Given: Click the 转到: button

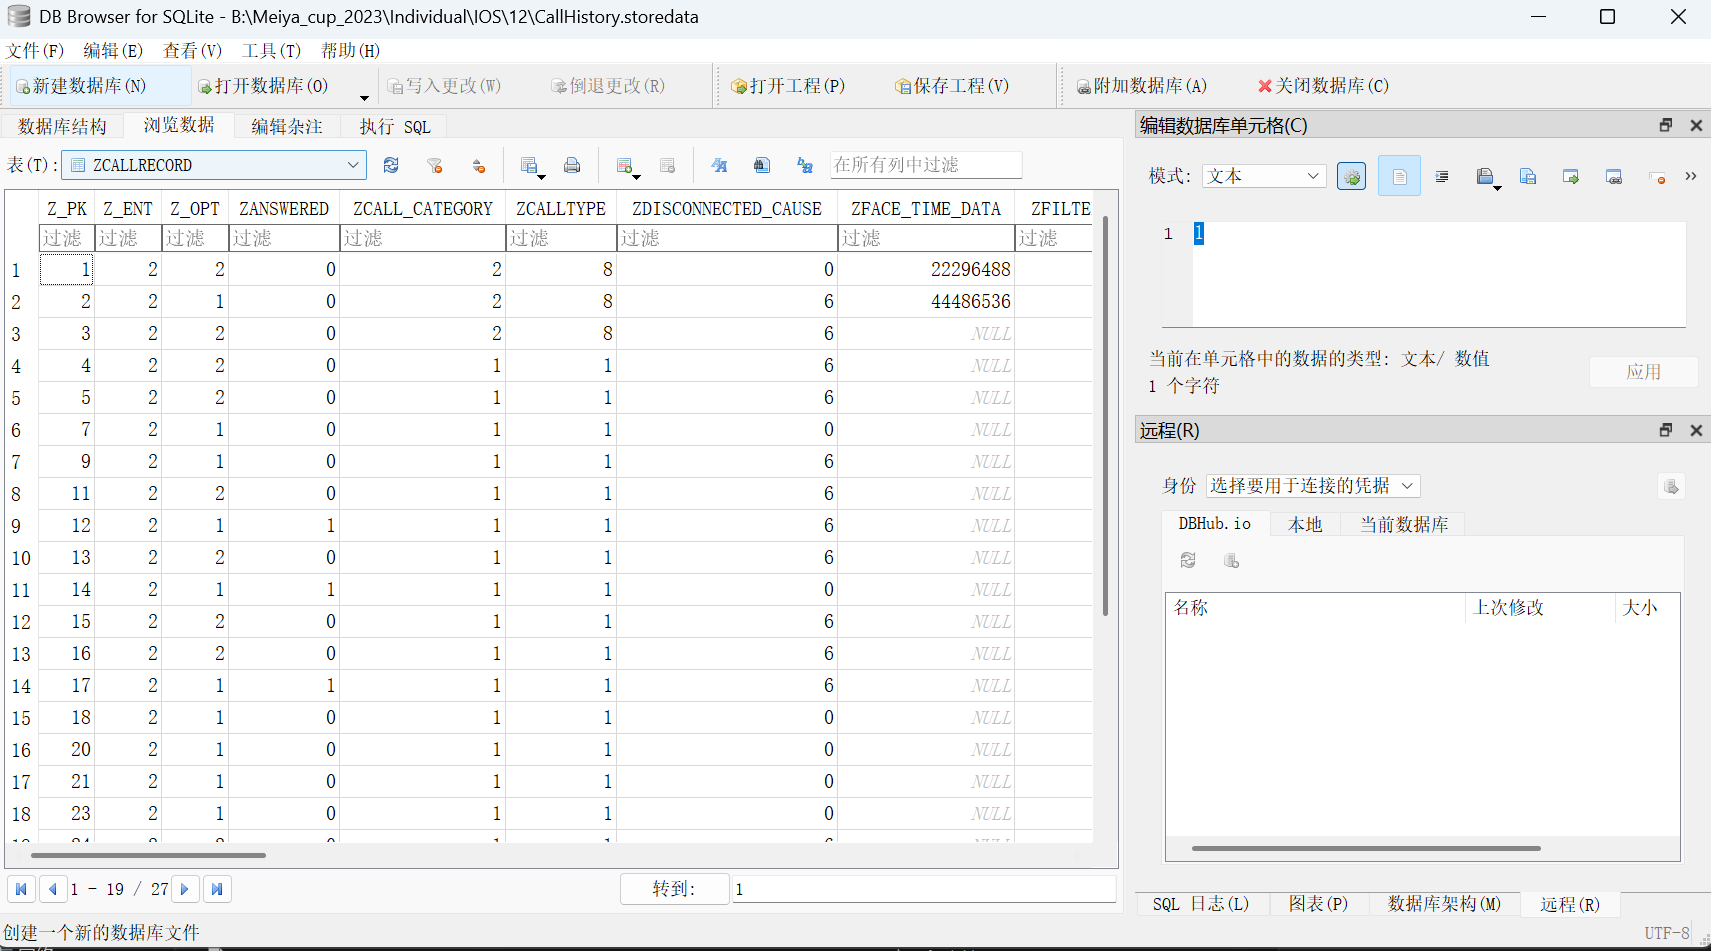Looking at the screenshot, I should pos(674,889).
